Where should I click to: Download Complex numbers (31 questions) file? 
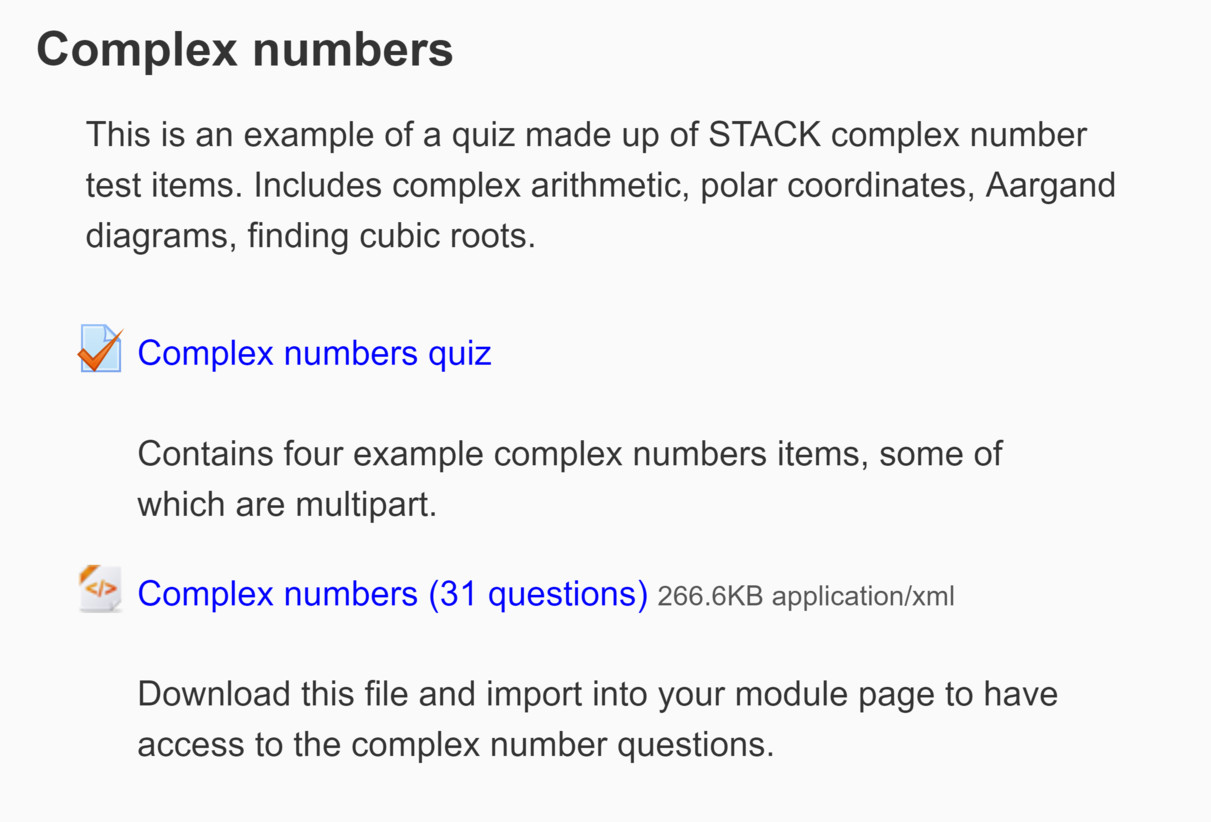[392, 594]
